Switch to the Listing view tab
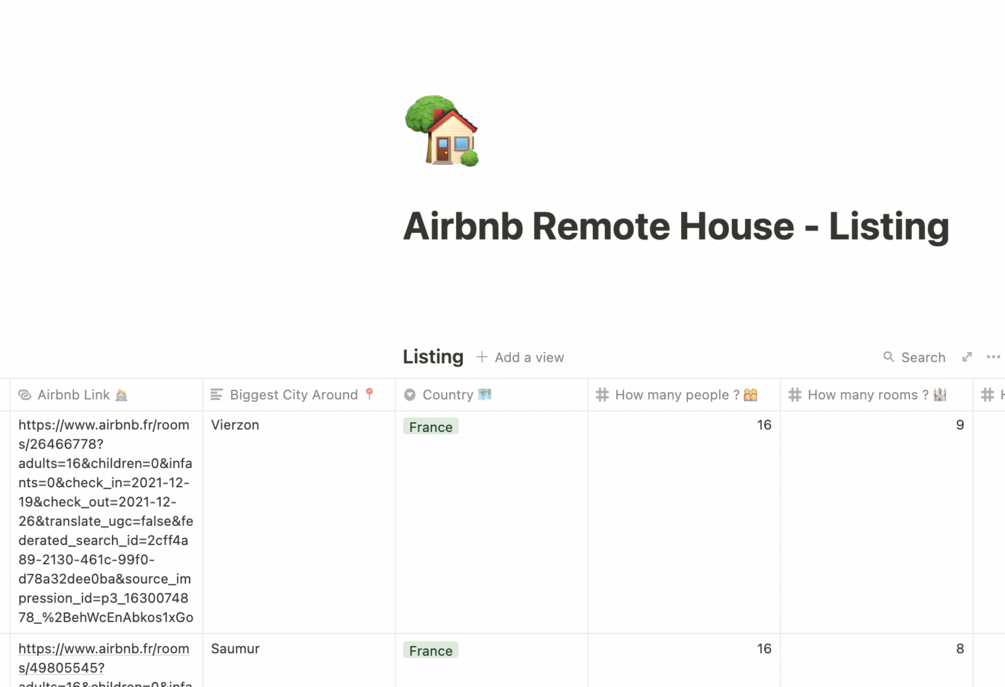Image resolution: width=1005 pixels, height=687 pixels. pos(432,357)
